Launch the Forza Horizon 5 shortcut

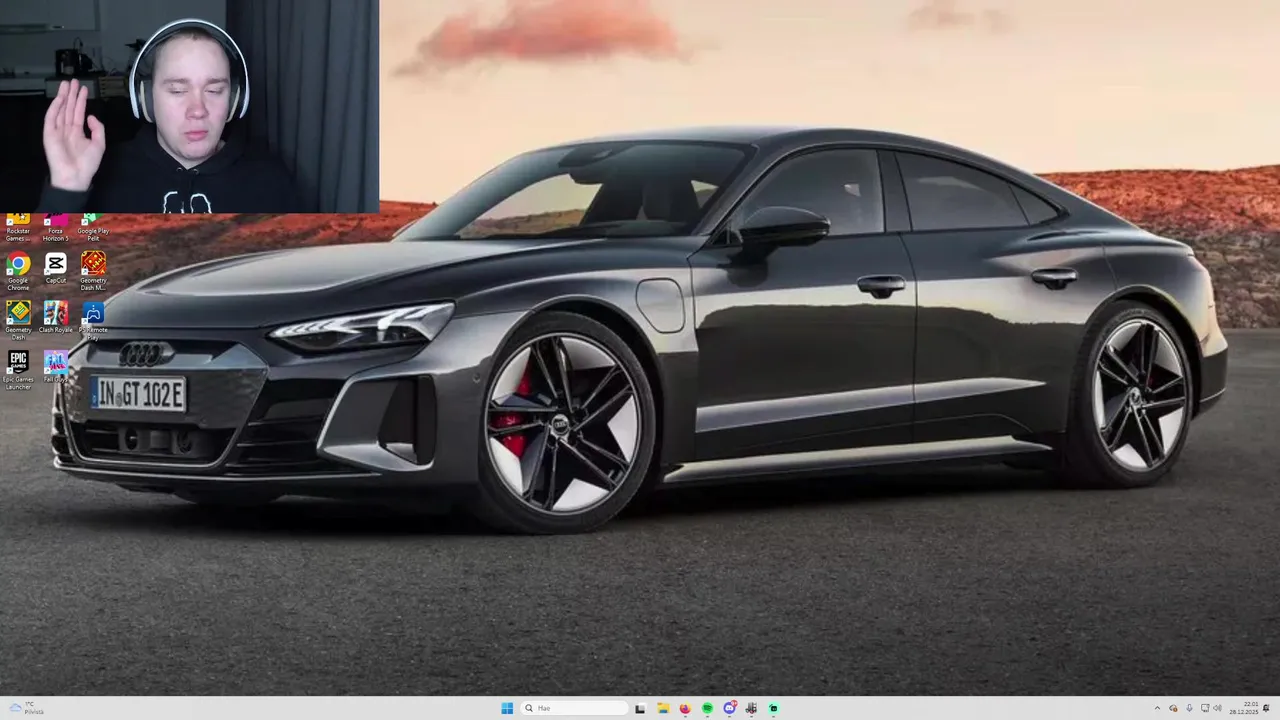[x=55, y=228]
